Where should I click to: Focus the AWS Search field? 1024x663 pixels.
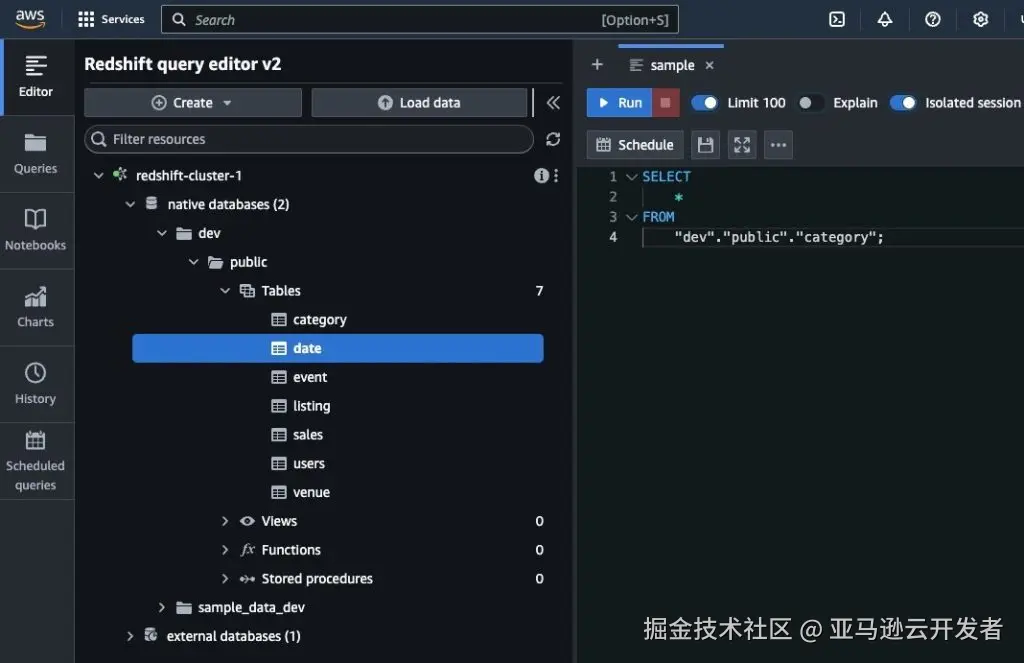419,20
